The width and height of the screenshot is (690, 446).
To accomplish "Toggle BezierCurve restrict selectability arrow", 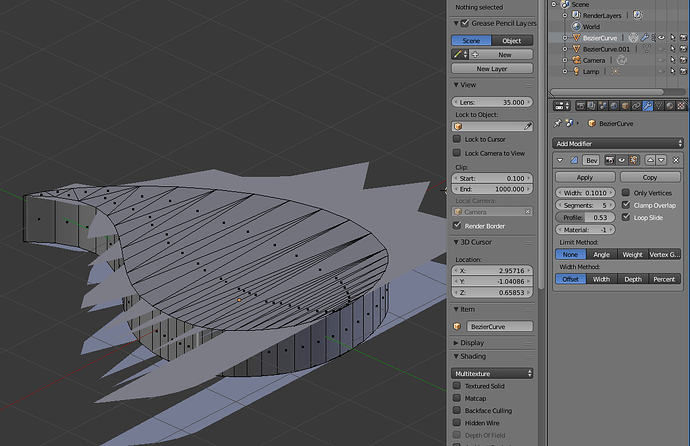I will tap(673, 37).
